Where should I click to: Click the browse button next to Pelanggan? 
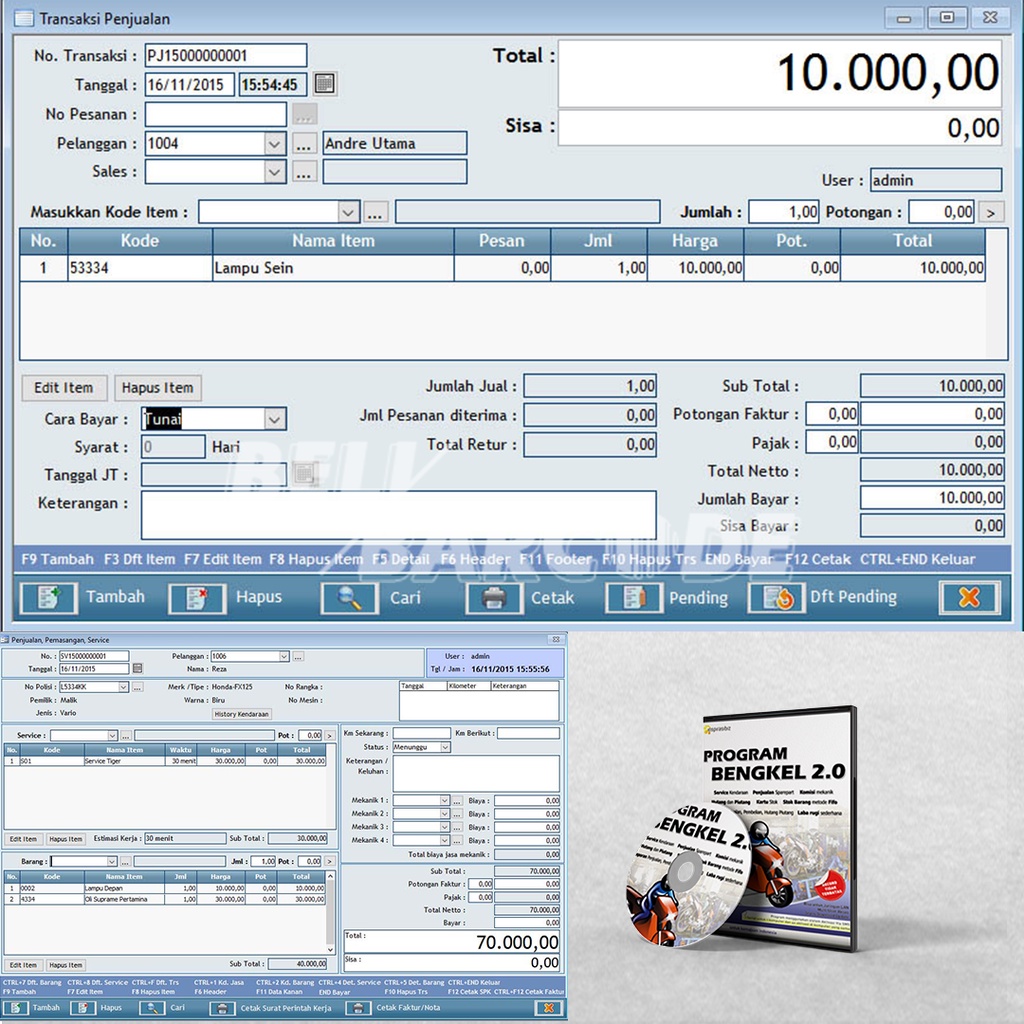pyautogui.click(x=305, y=144)
